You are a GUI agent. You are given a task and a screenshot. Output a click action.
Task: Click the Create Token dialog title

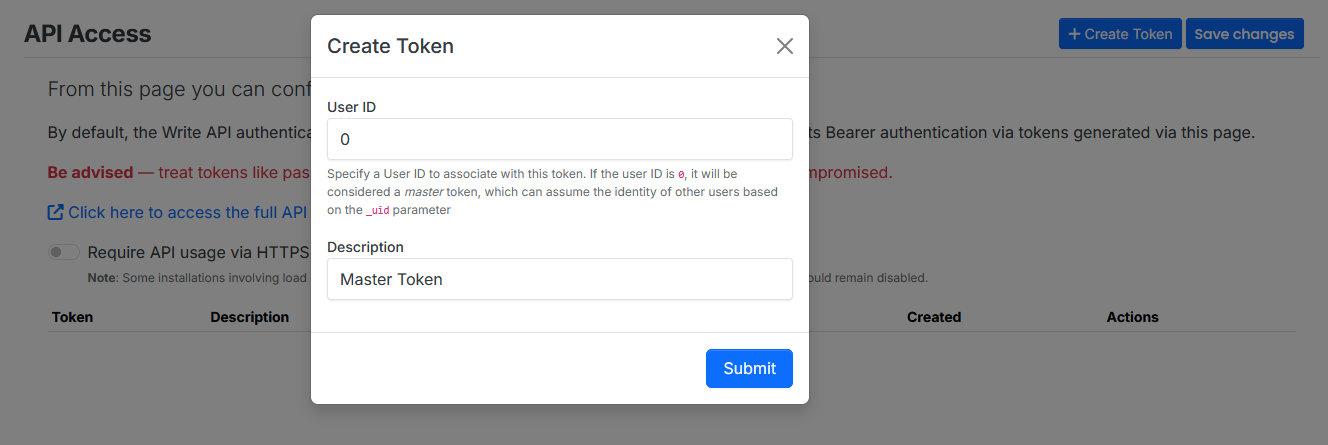[x=390, y=46]
